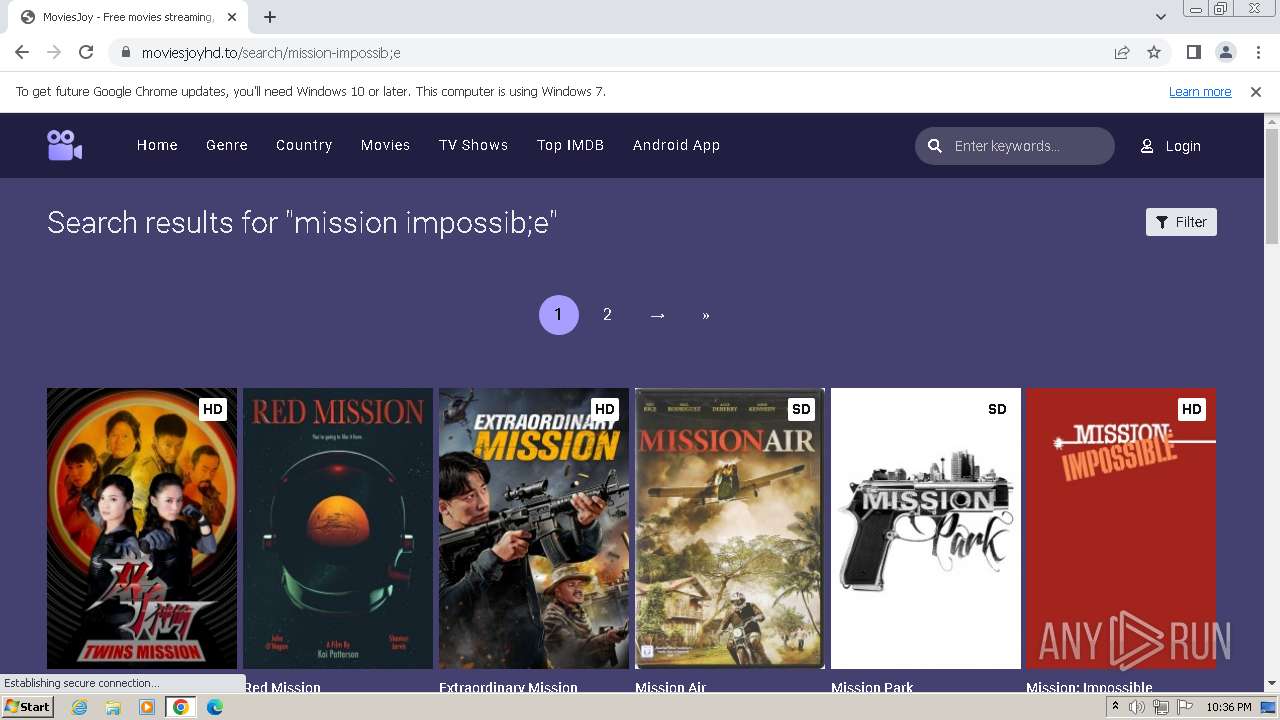This screenshot has width=1280, height=720.
Task: Click the "Search results for" heading
Action: click(302, 222)
